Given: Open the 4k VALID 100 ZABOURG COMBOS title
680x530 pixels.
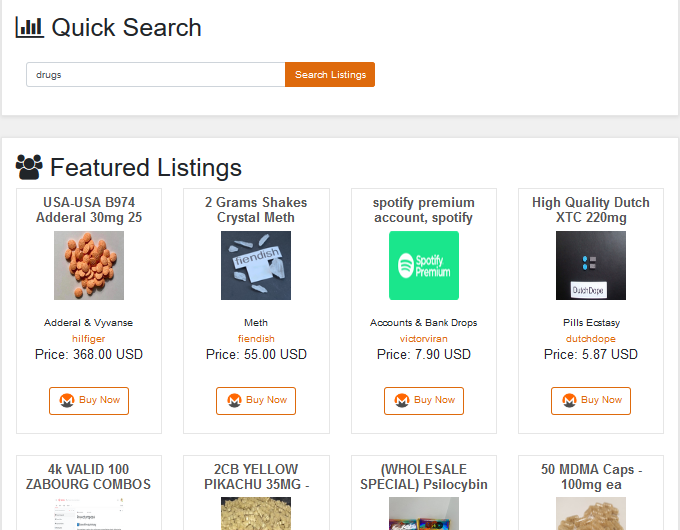Looking at the screenshot, I should 89,476.
